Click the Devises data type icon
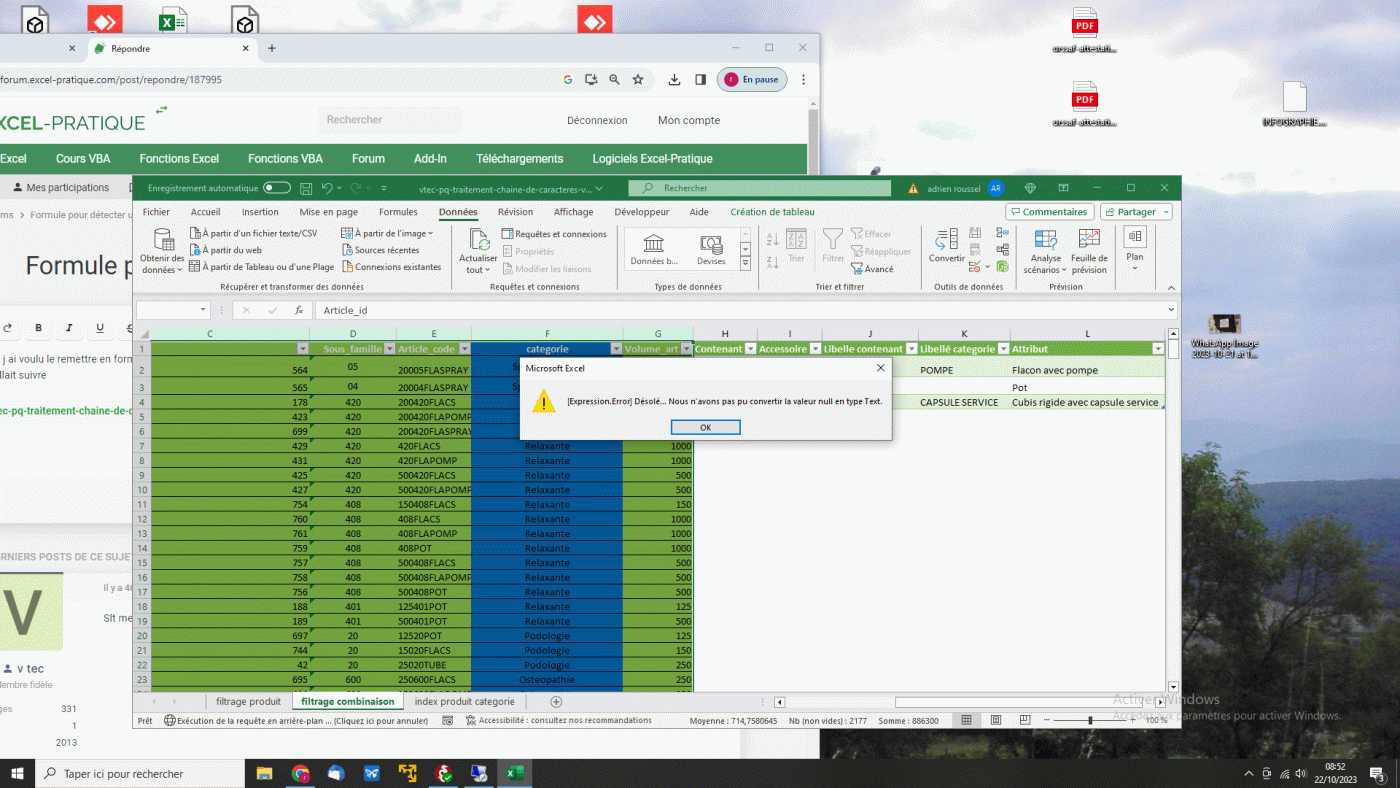1400x788 pixels. pyautogui.click(x=711, y=244)
